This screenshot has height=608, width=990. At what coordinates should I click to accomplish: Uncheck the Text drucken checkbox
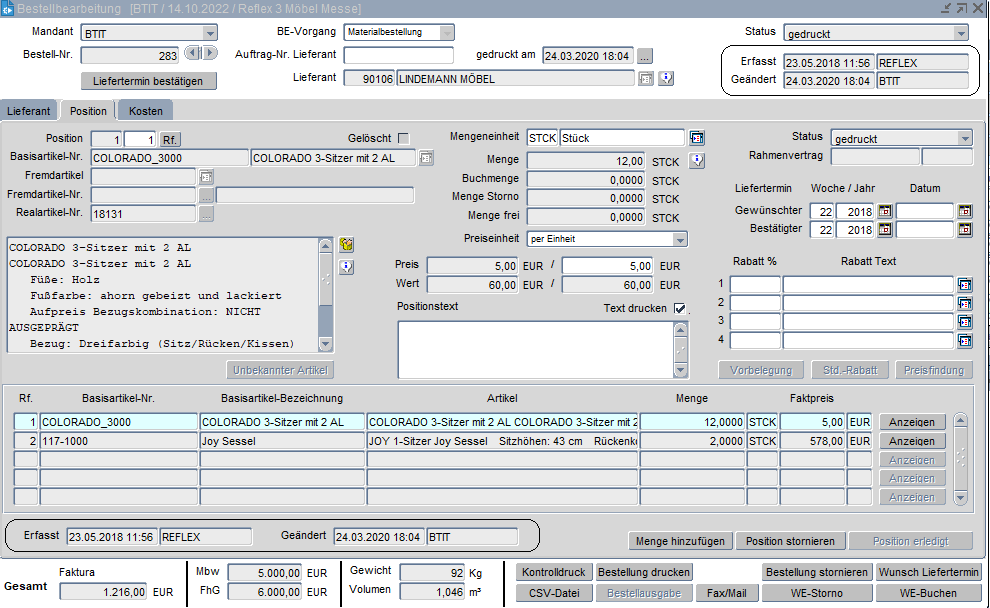click(680, 309)
